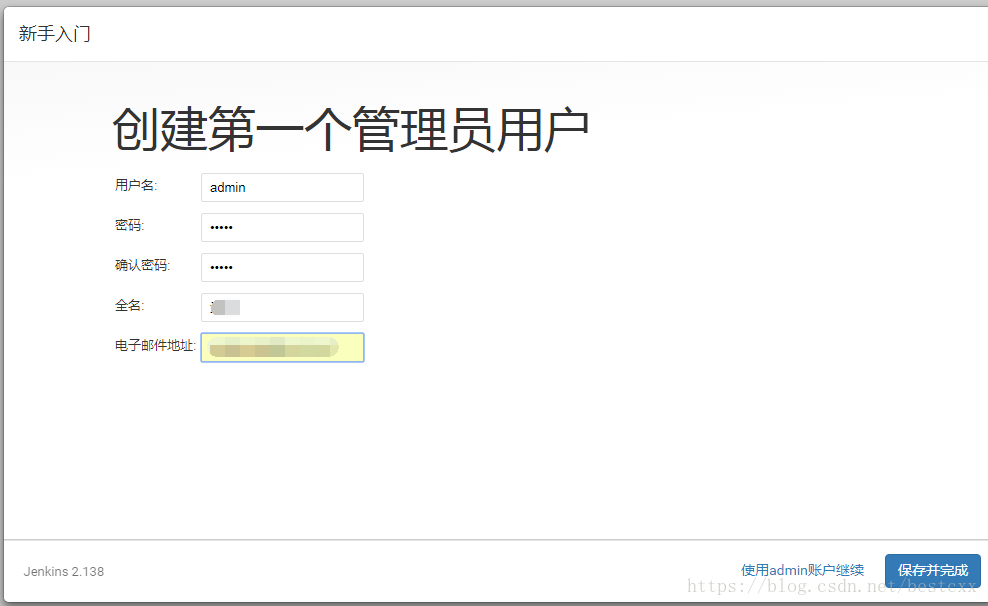Click the Jenkins 2.138 version text

click(63, 571)
